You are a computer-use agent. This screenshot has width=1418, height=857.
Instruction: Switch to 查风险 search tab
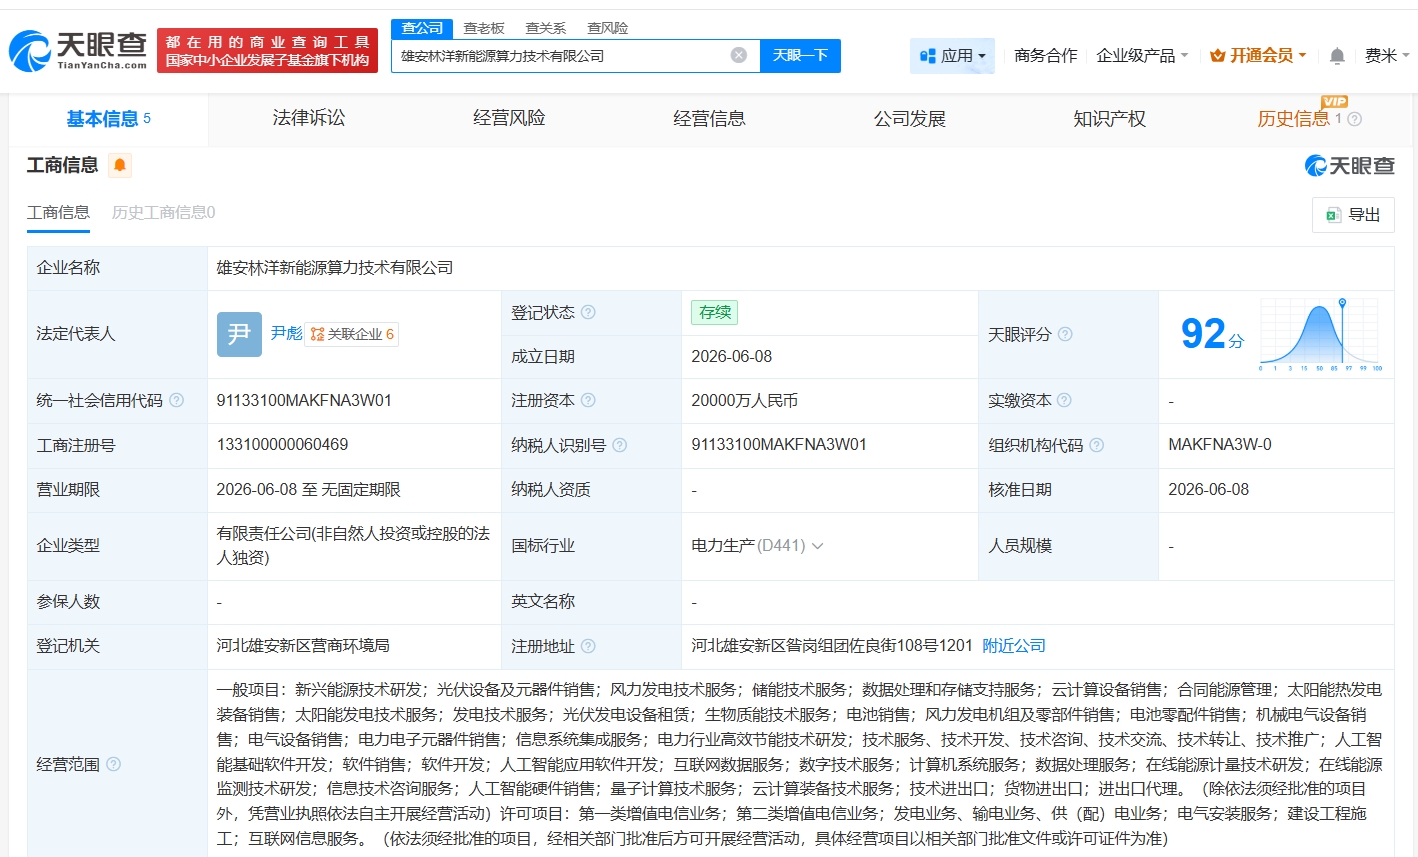[608, 28]
